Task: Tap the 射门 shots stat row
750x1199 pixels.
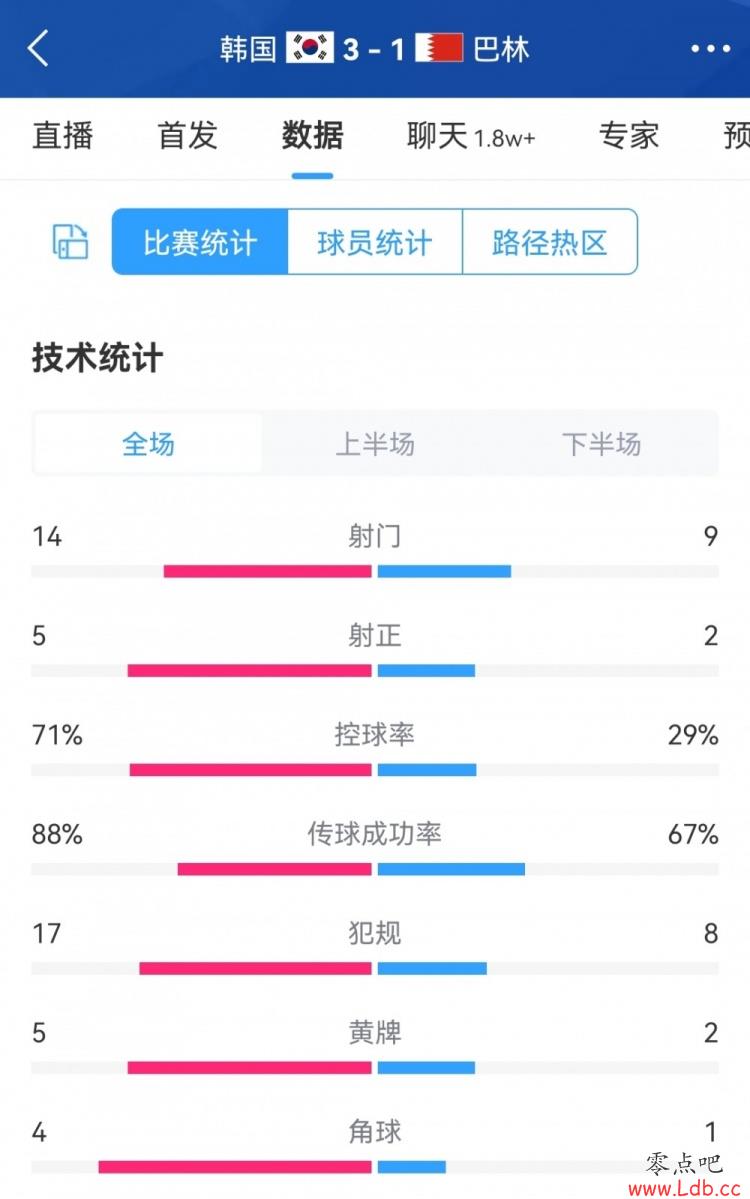Action: pyautogui.click(x=375, y=549)
